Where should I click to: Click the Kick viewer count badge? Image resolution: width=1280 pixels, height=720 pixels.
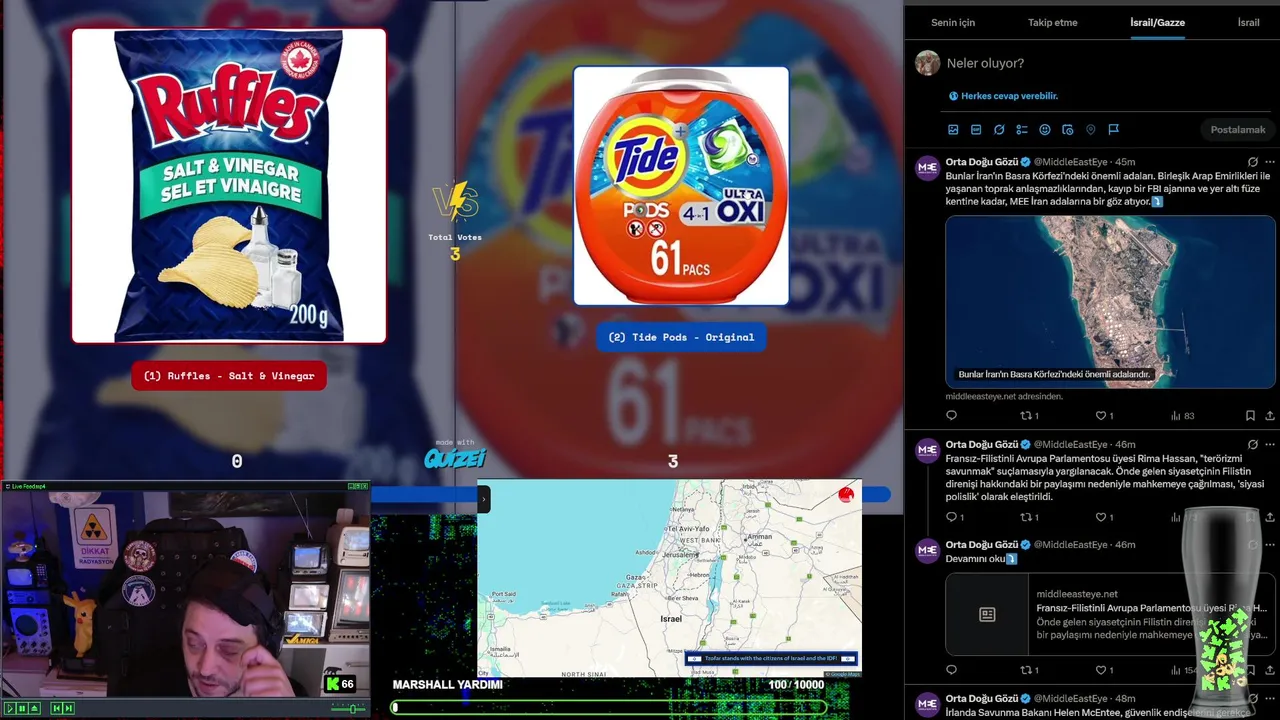(x=340, y=684)
